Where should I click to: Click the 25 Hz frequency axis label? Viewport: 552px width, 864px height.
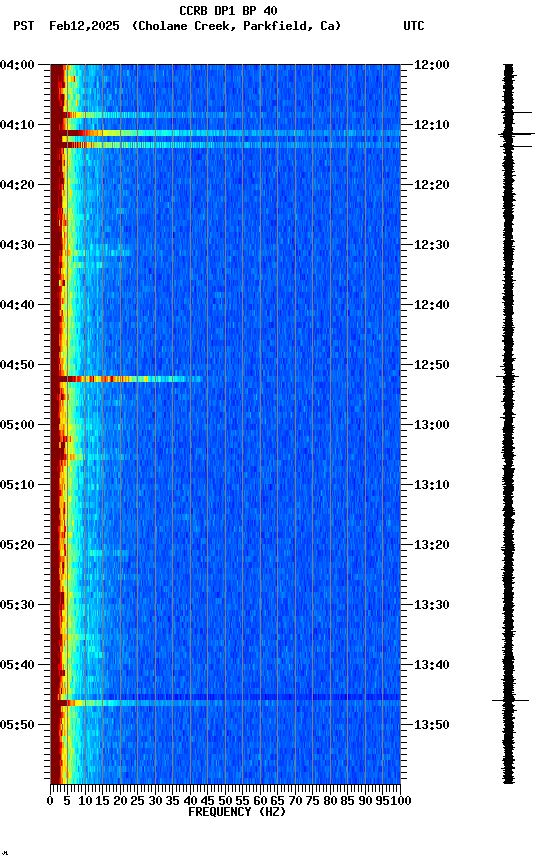[137, 802]
